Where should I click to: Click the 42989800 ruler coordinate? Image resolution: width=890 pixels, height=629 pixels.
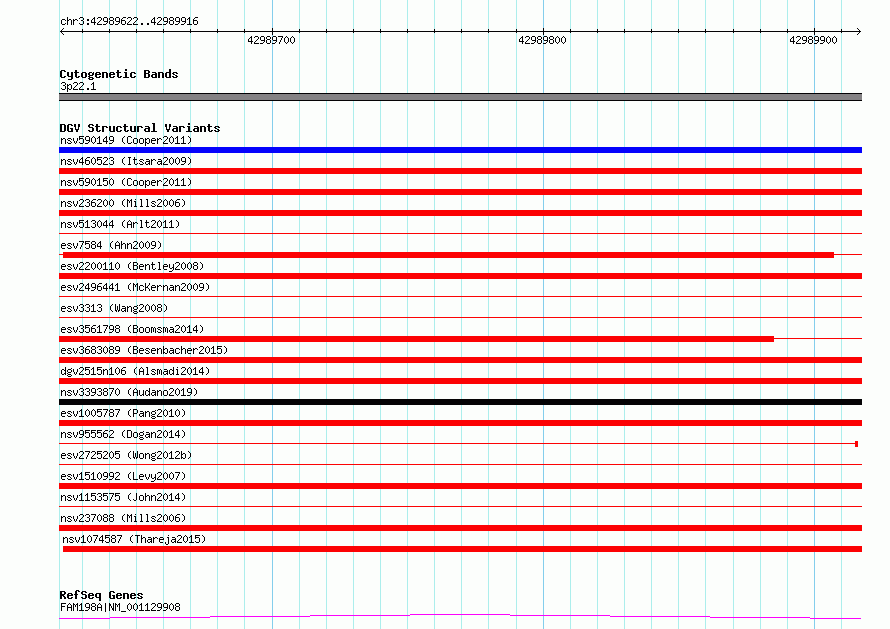point(542,40)
